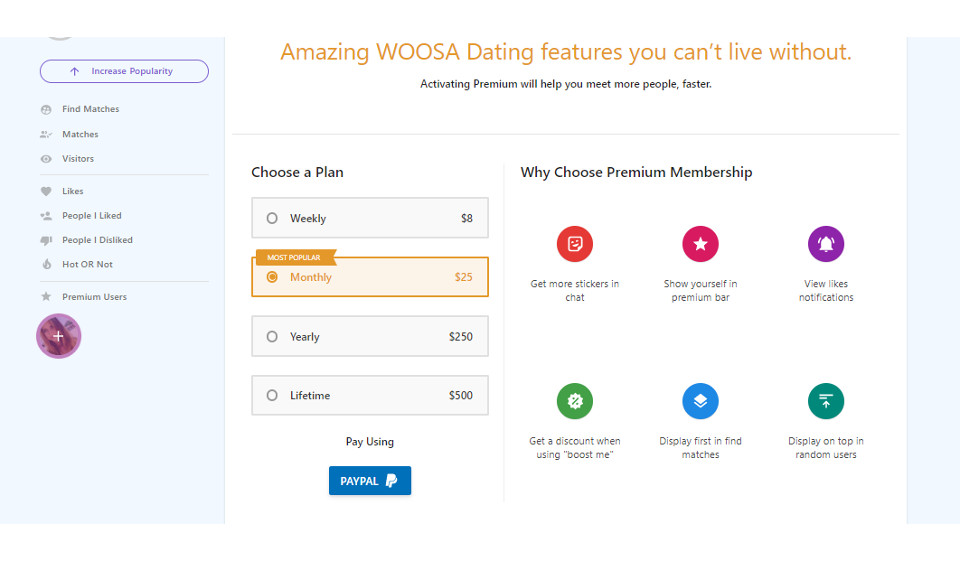960x561 pixels.
Task: Pick the Lifetime plan radio button
Action: 272,396
